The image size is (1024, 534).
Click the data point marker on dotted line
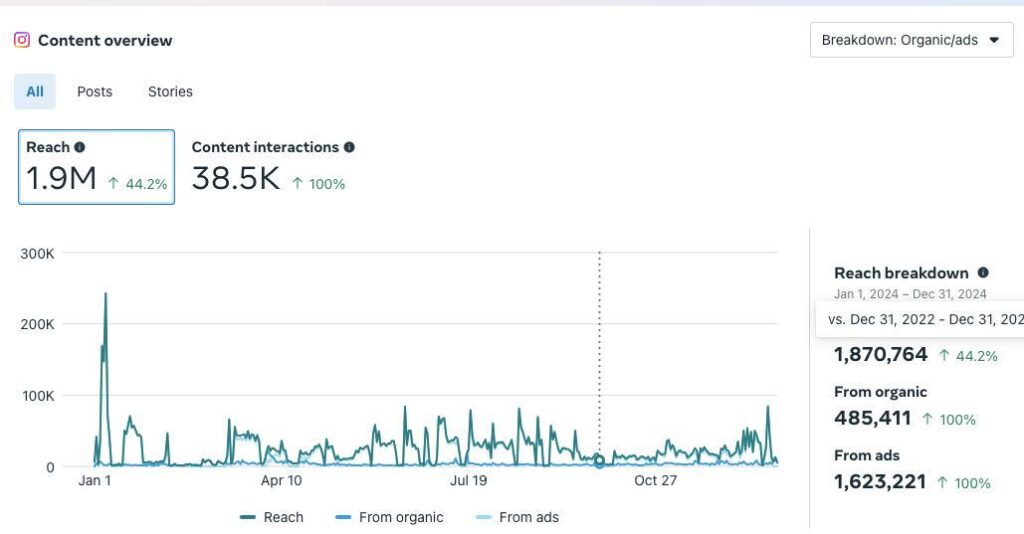599,461
